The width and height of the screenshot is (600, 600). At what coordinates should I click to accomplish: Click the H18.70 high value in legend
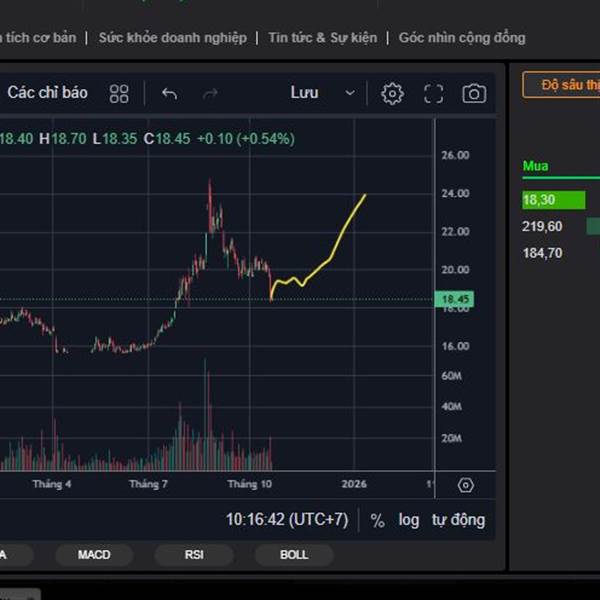tap(63, 139)
